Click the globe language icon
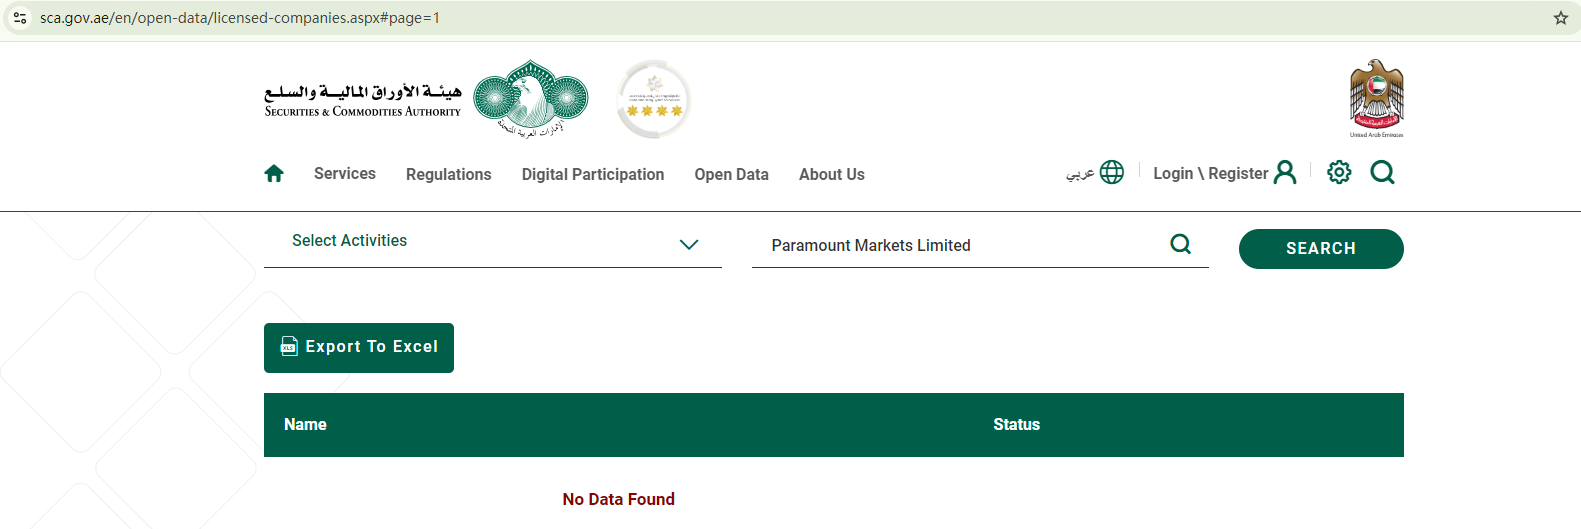 click(x=1111, y=173)
